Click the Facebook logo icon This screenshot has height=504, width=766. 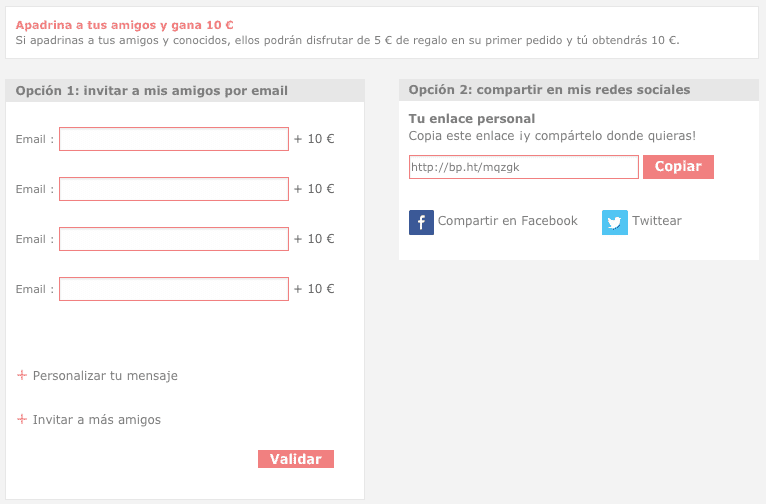pyautogui.click(x=421, y=222)
